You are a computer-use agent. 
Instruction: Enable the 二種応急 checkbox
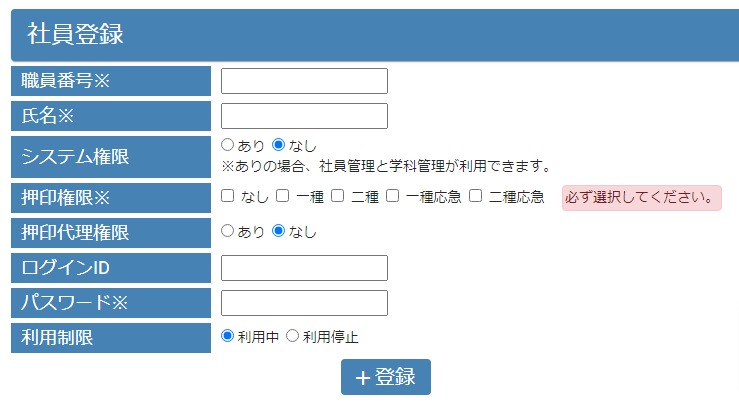(476, 196)
